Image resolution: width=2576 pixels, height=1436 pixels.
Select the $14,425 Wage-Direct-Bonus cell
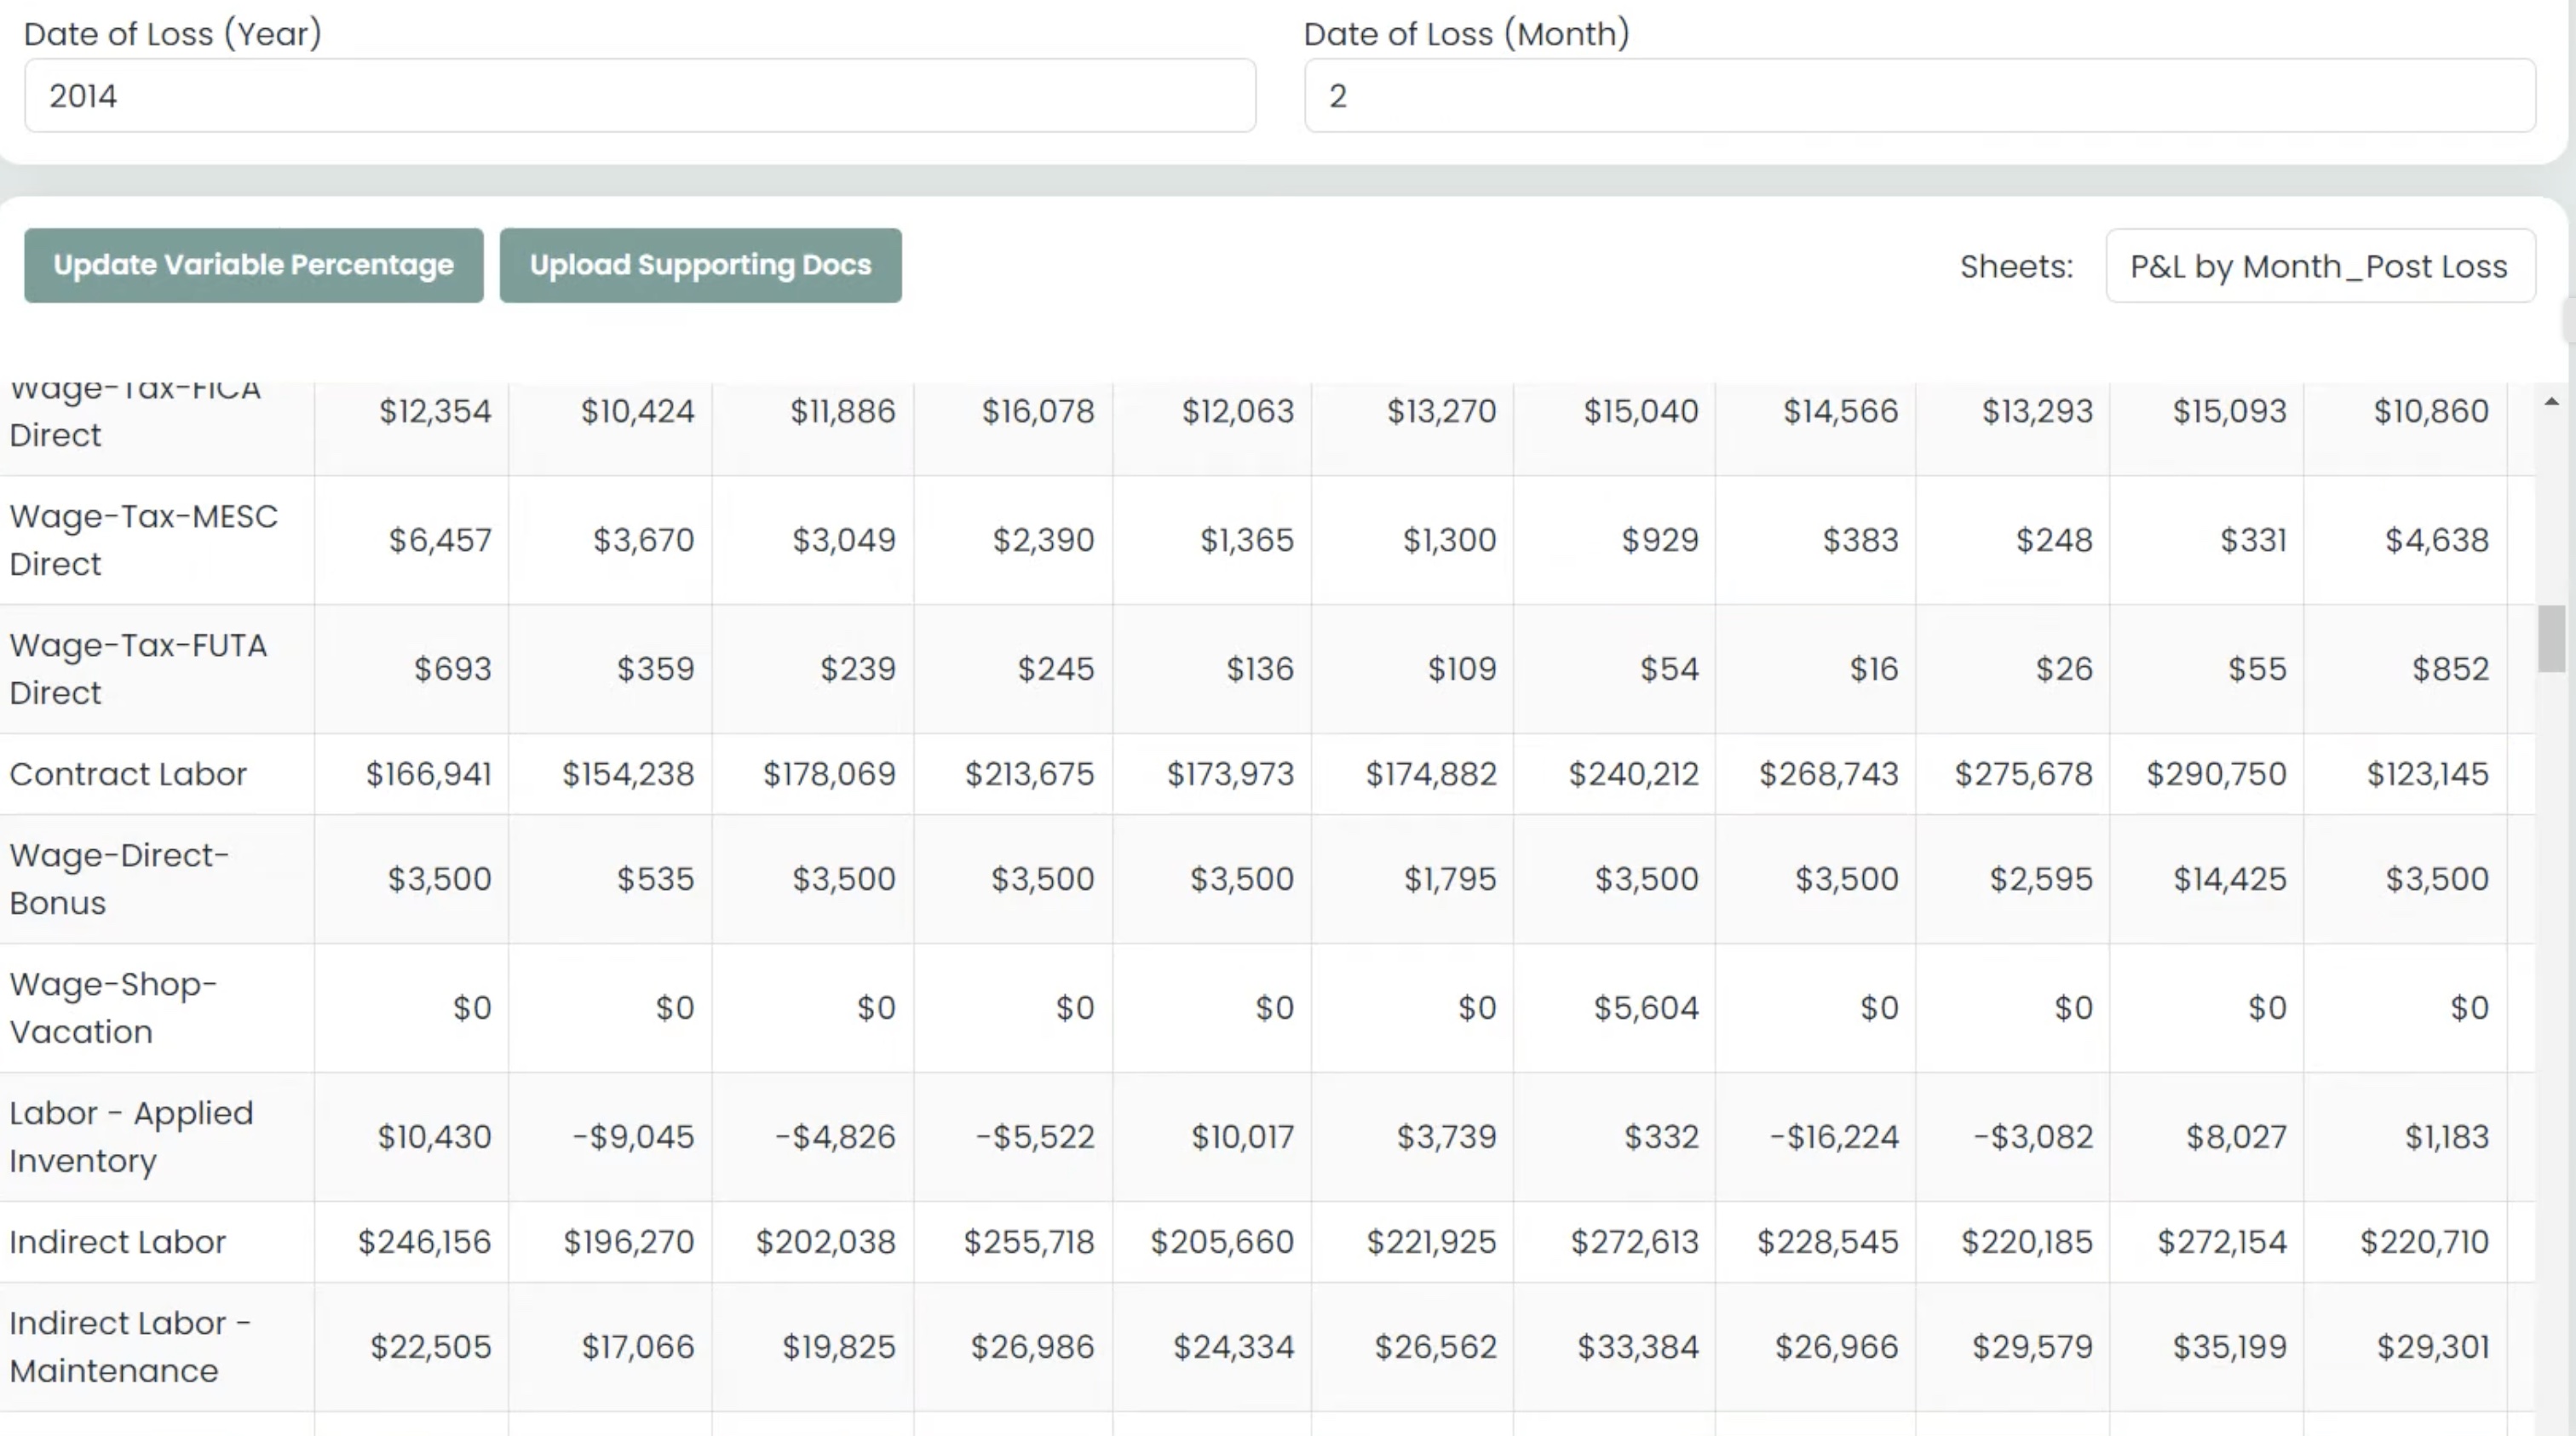pos(2229,879)
